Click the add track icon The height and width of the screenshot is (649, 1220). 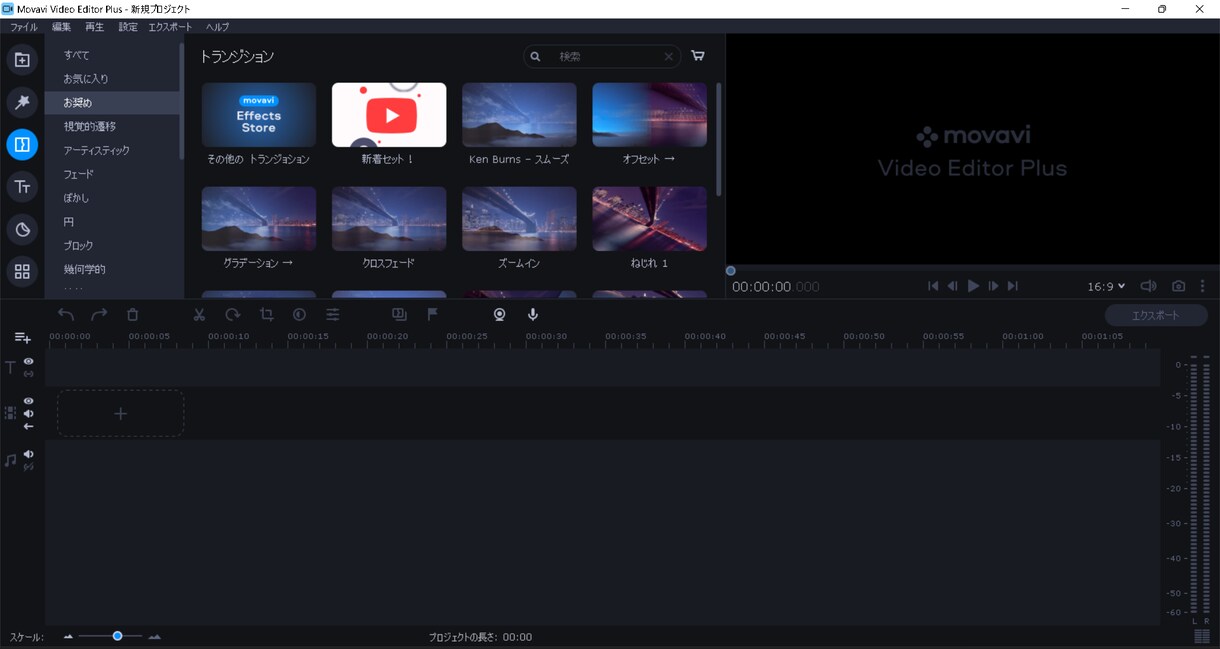[23, 338]
